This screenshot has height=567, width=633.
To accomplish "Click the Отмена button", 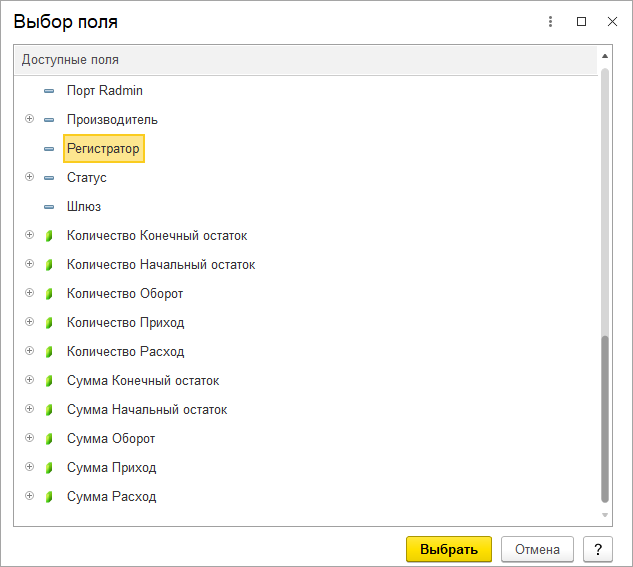I will click(x=538, y=549).
